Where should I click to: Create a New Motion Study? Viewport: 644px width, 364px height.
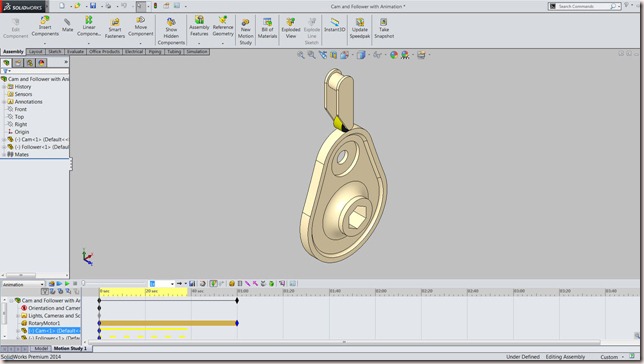pos(246,31)
